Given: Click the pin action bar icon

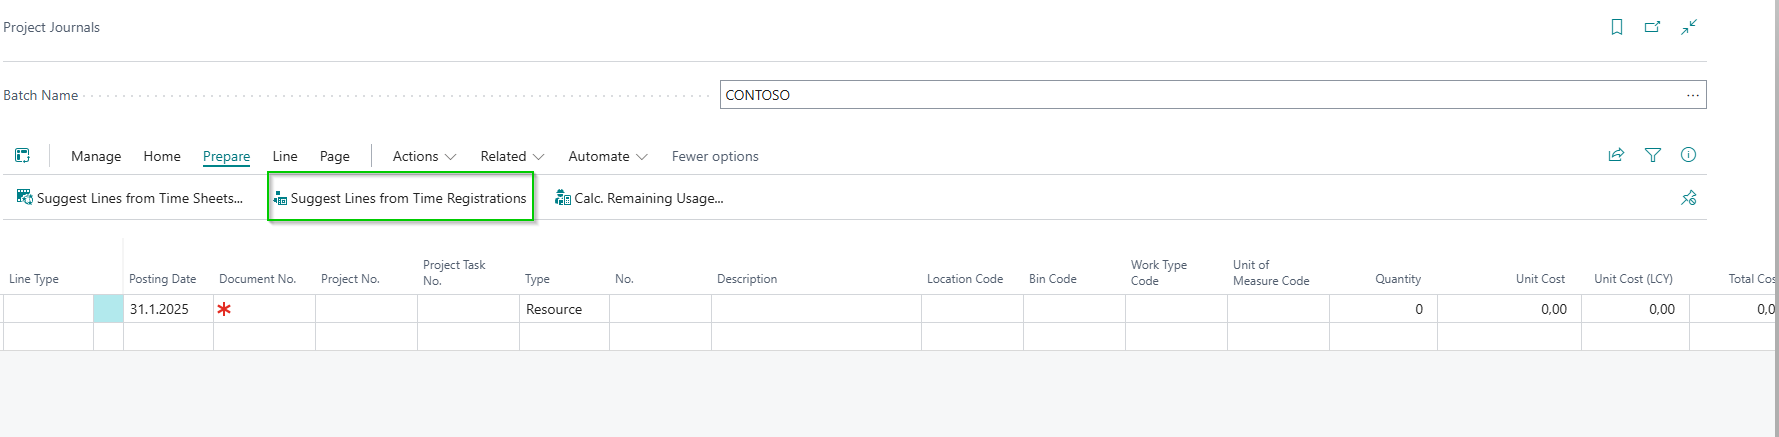Looking at the screenshot, I should pos(1689,198).
